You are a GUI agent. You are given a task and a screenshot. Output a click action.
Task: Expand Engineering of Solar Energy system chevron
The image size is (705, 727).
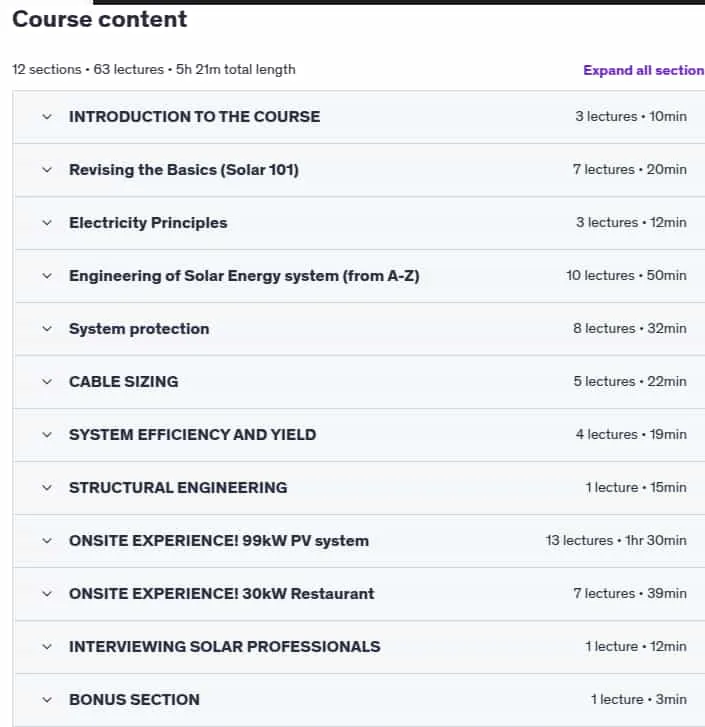[47, 276]
